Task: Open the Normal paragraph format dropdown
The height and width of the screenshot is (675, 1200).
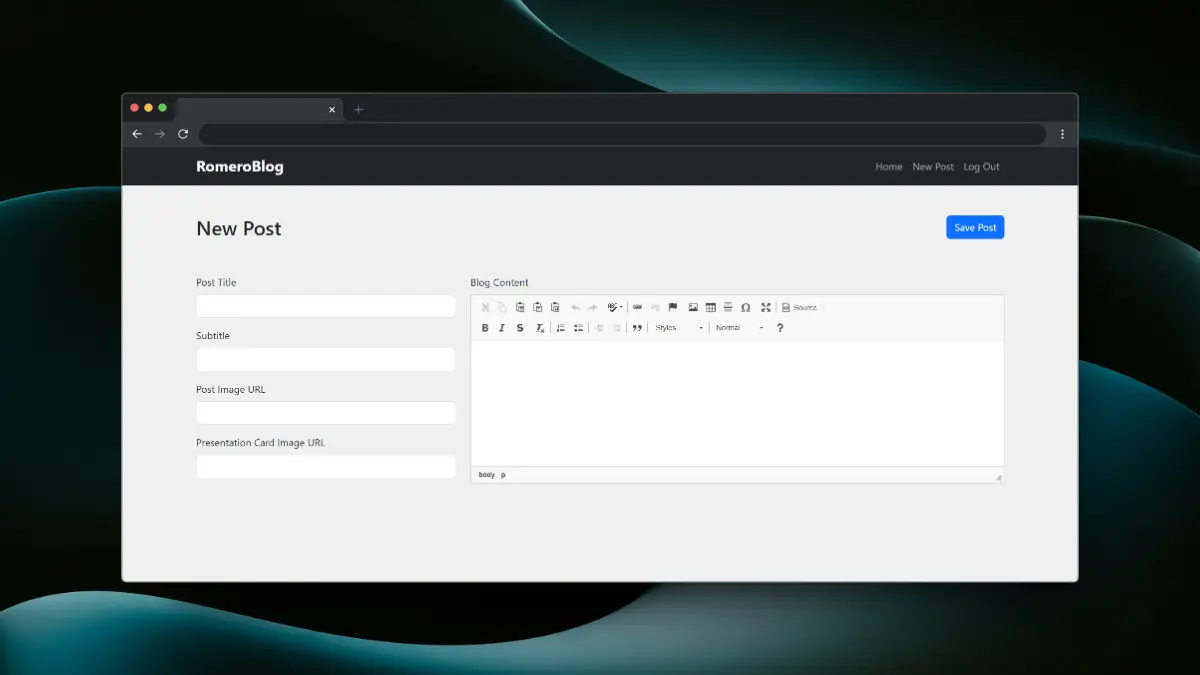Action: coord(740,328)
